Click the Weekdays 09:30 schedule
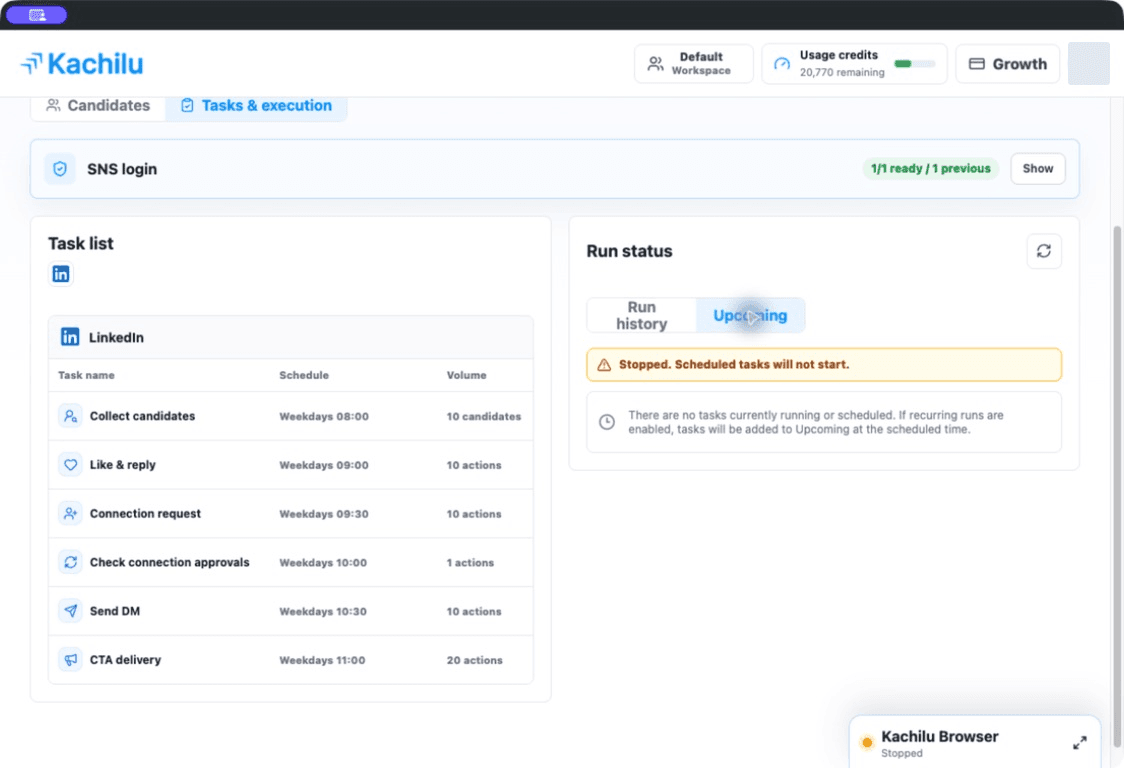 (324, 514)
